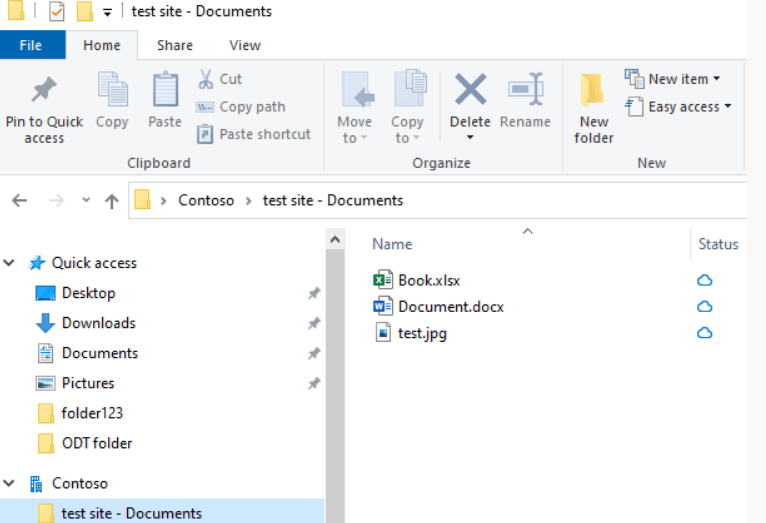The image size is (766, 523).
Task: Click Contoso in the address bar
Action: tap(206, 201)
